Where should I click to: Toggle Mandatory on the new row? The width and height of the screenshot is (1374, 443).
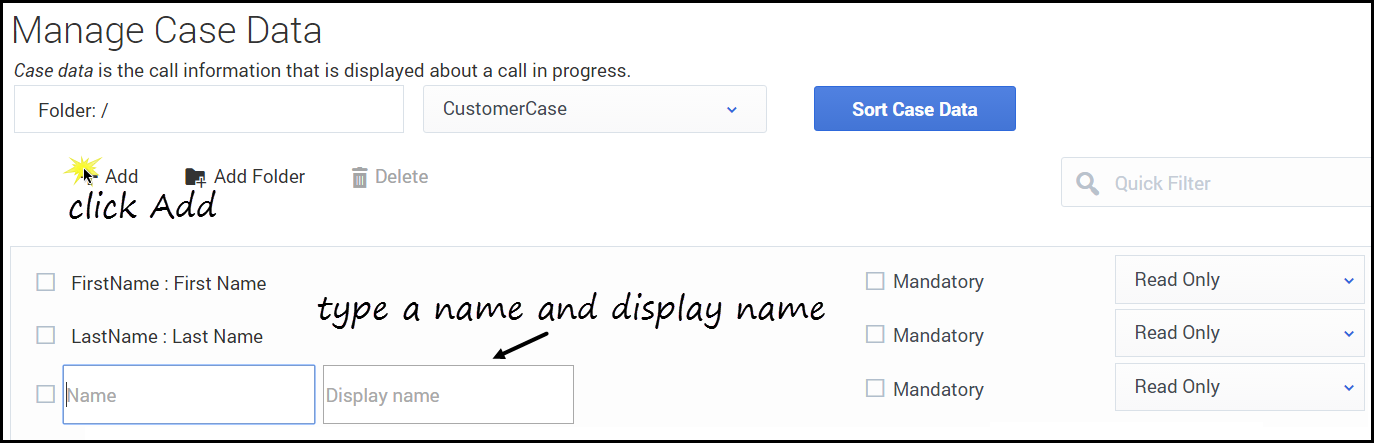coord(875,388)
